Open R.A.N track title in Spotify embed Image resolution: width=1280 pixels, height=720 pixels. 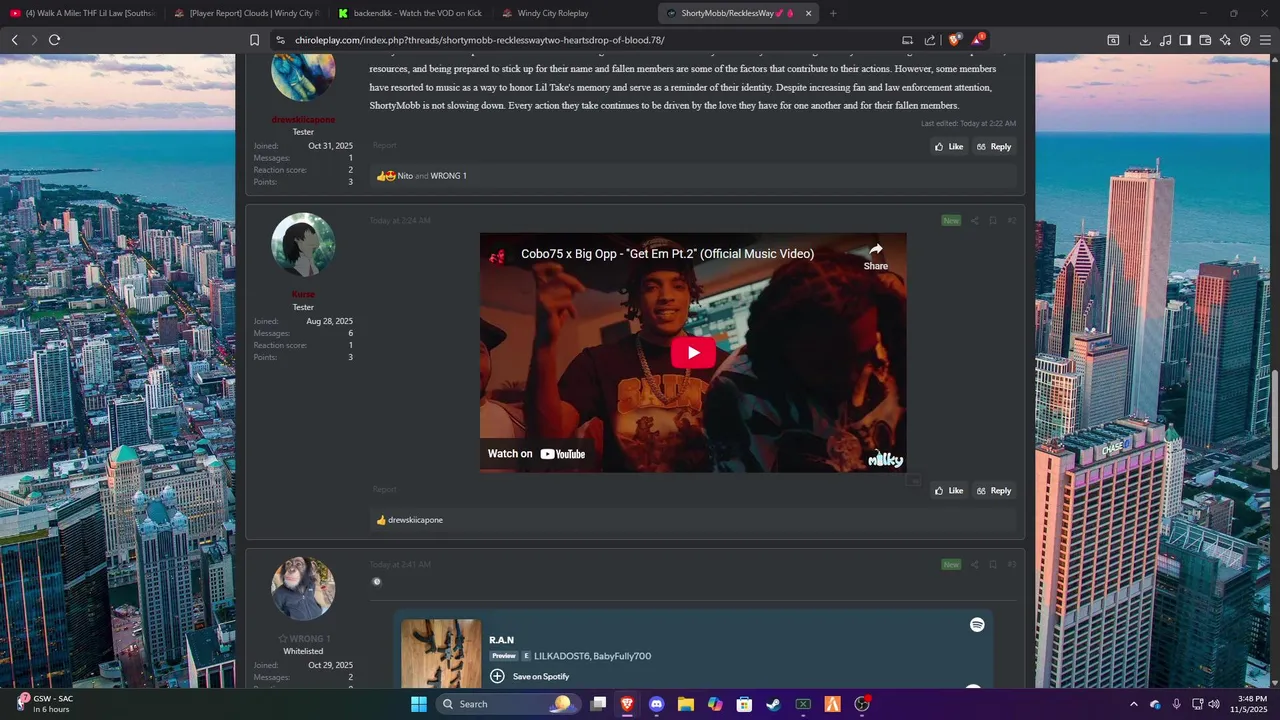point(501,640)
